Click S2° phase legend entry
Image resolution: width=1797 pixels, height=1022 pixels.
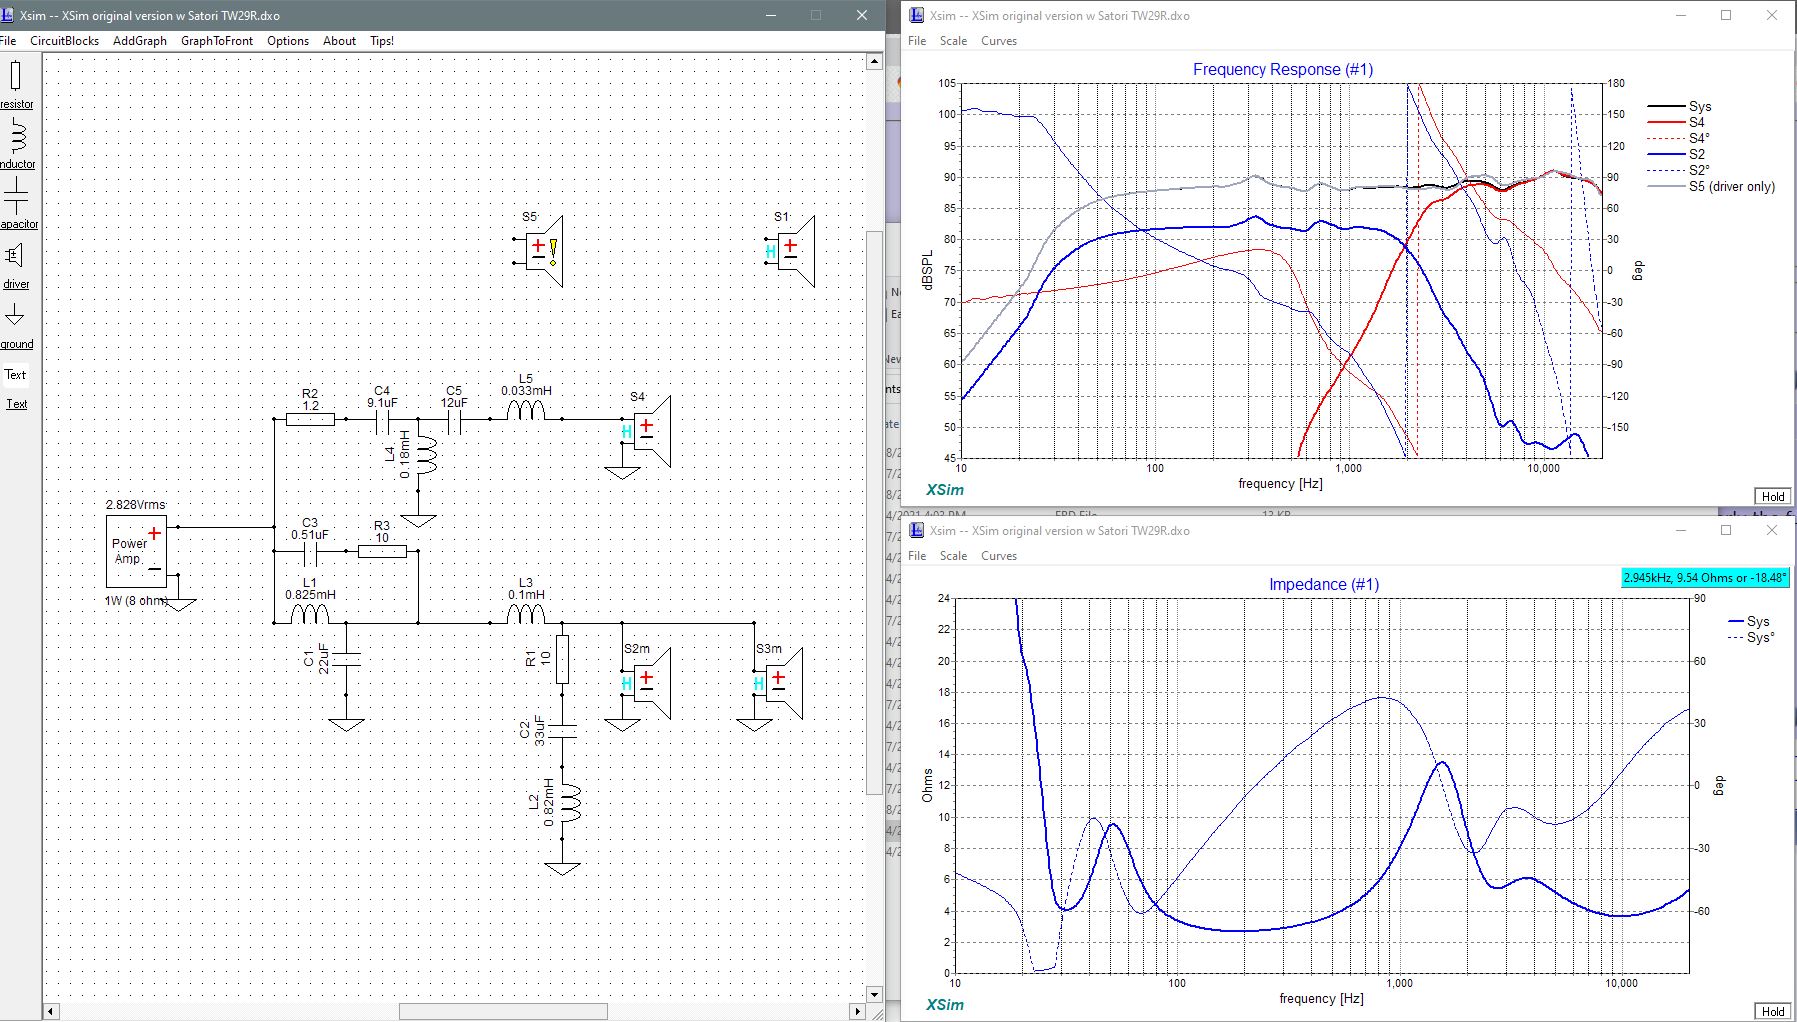pyautogui.click(x=1680, y=170)
